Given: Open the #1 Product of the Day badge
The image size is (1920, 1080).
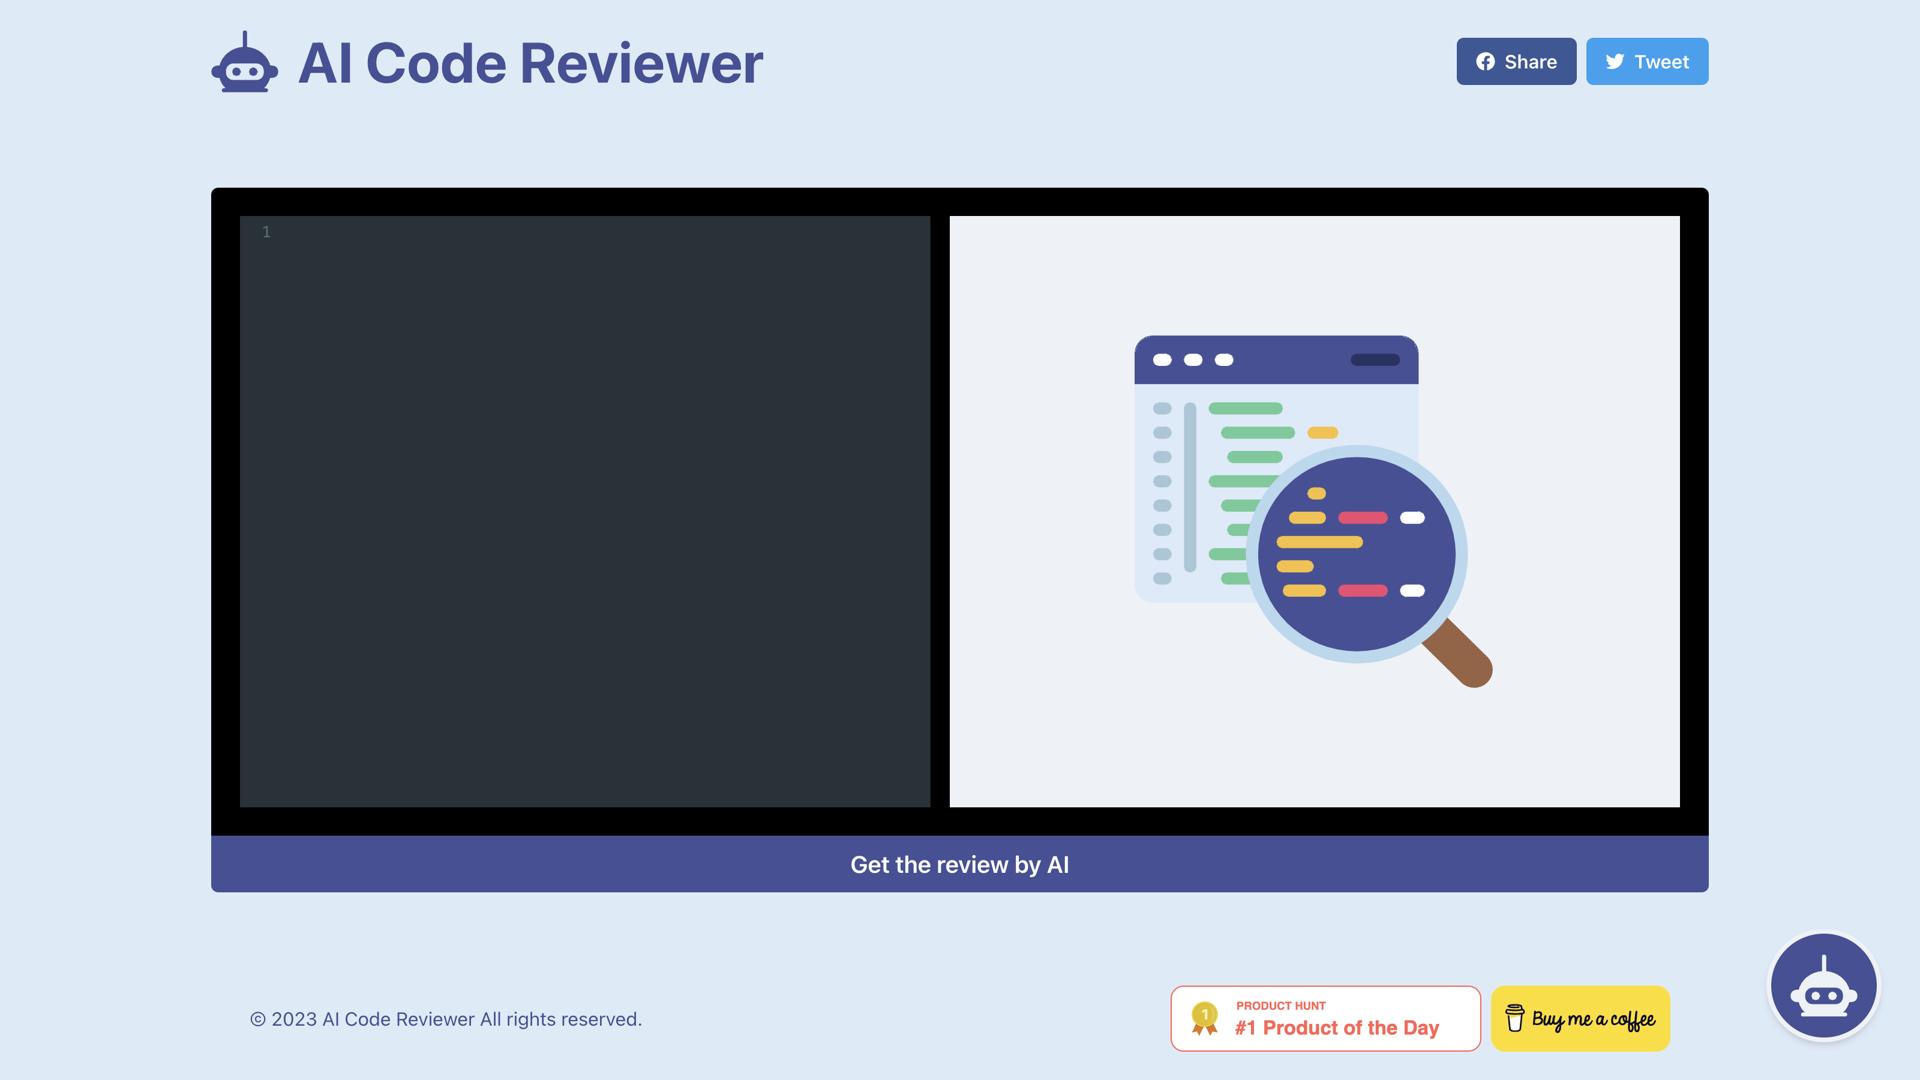Looking at the screenshot, I should tap(1325, 1019).
